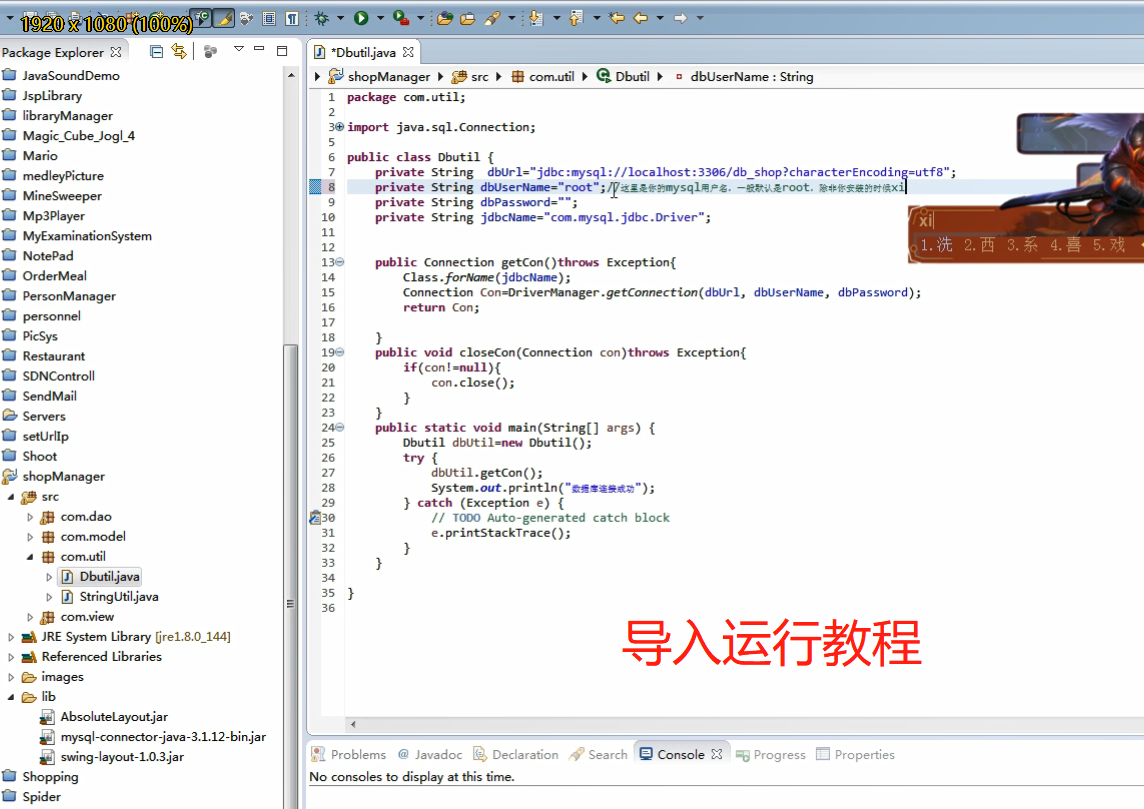Screen dimensions: 1144x809
Task: Expand com.view package in tree
Action: click(x=30, y=617)
